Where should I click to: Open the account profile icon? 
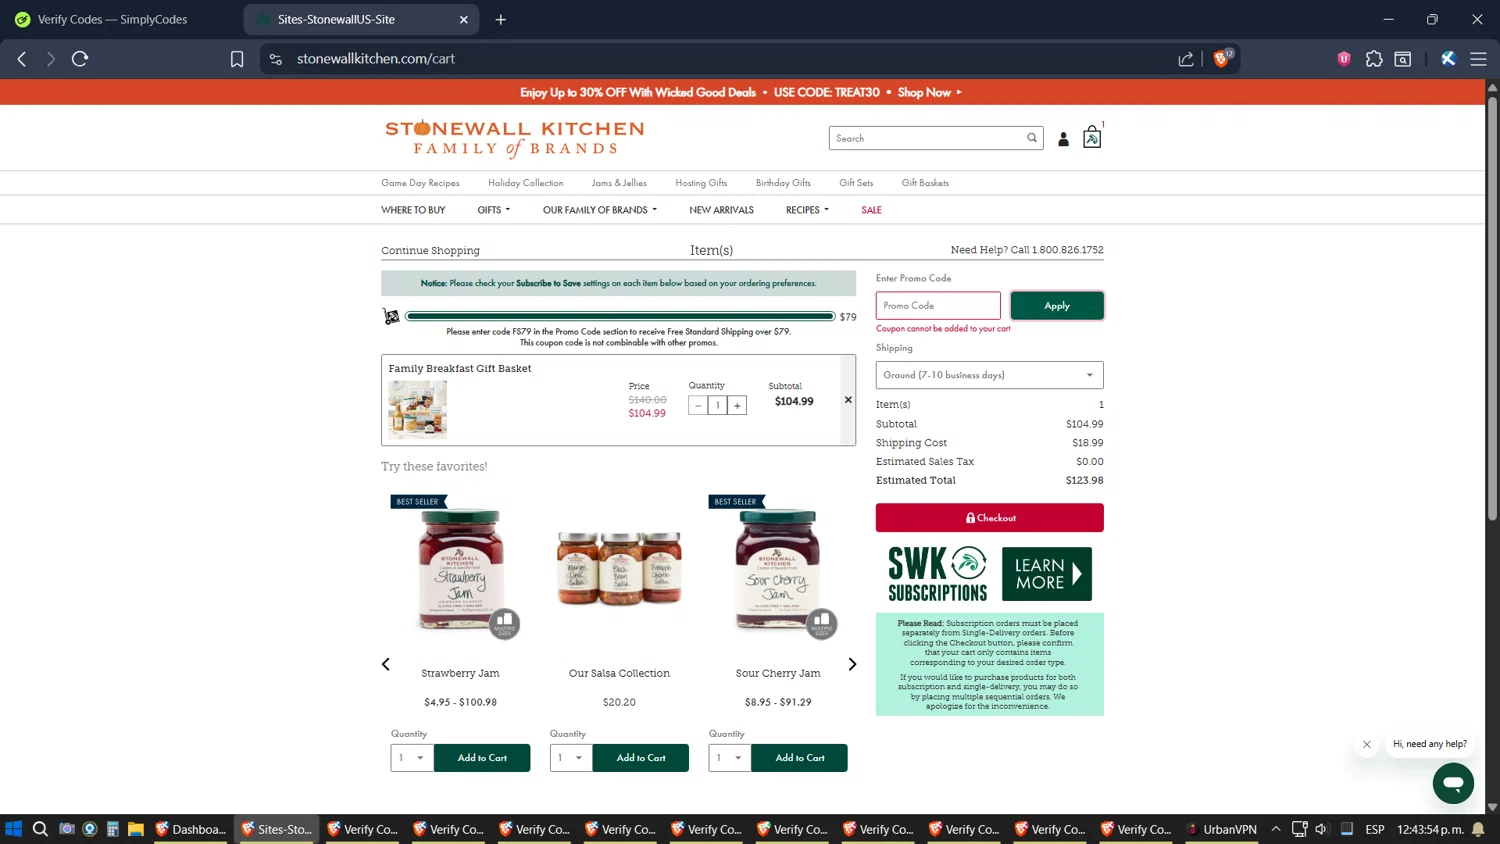point(1063,139)
